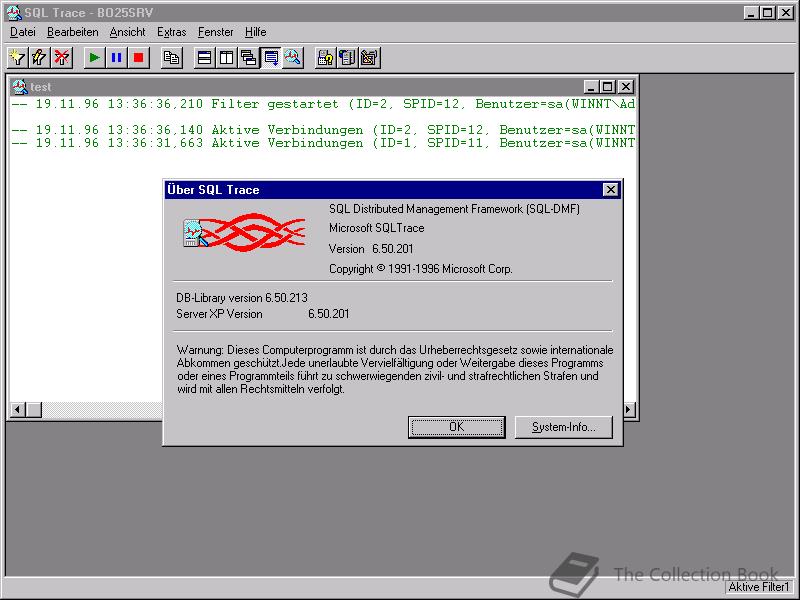Screen dimensions: 800x600
Task: Click the Delete Filter red-cross icon
Action: pos(62,58)
